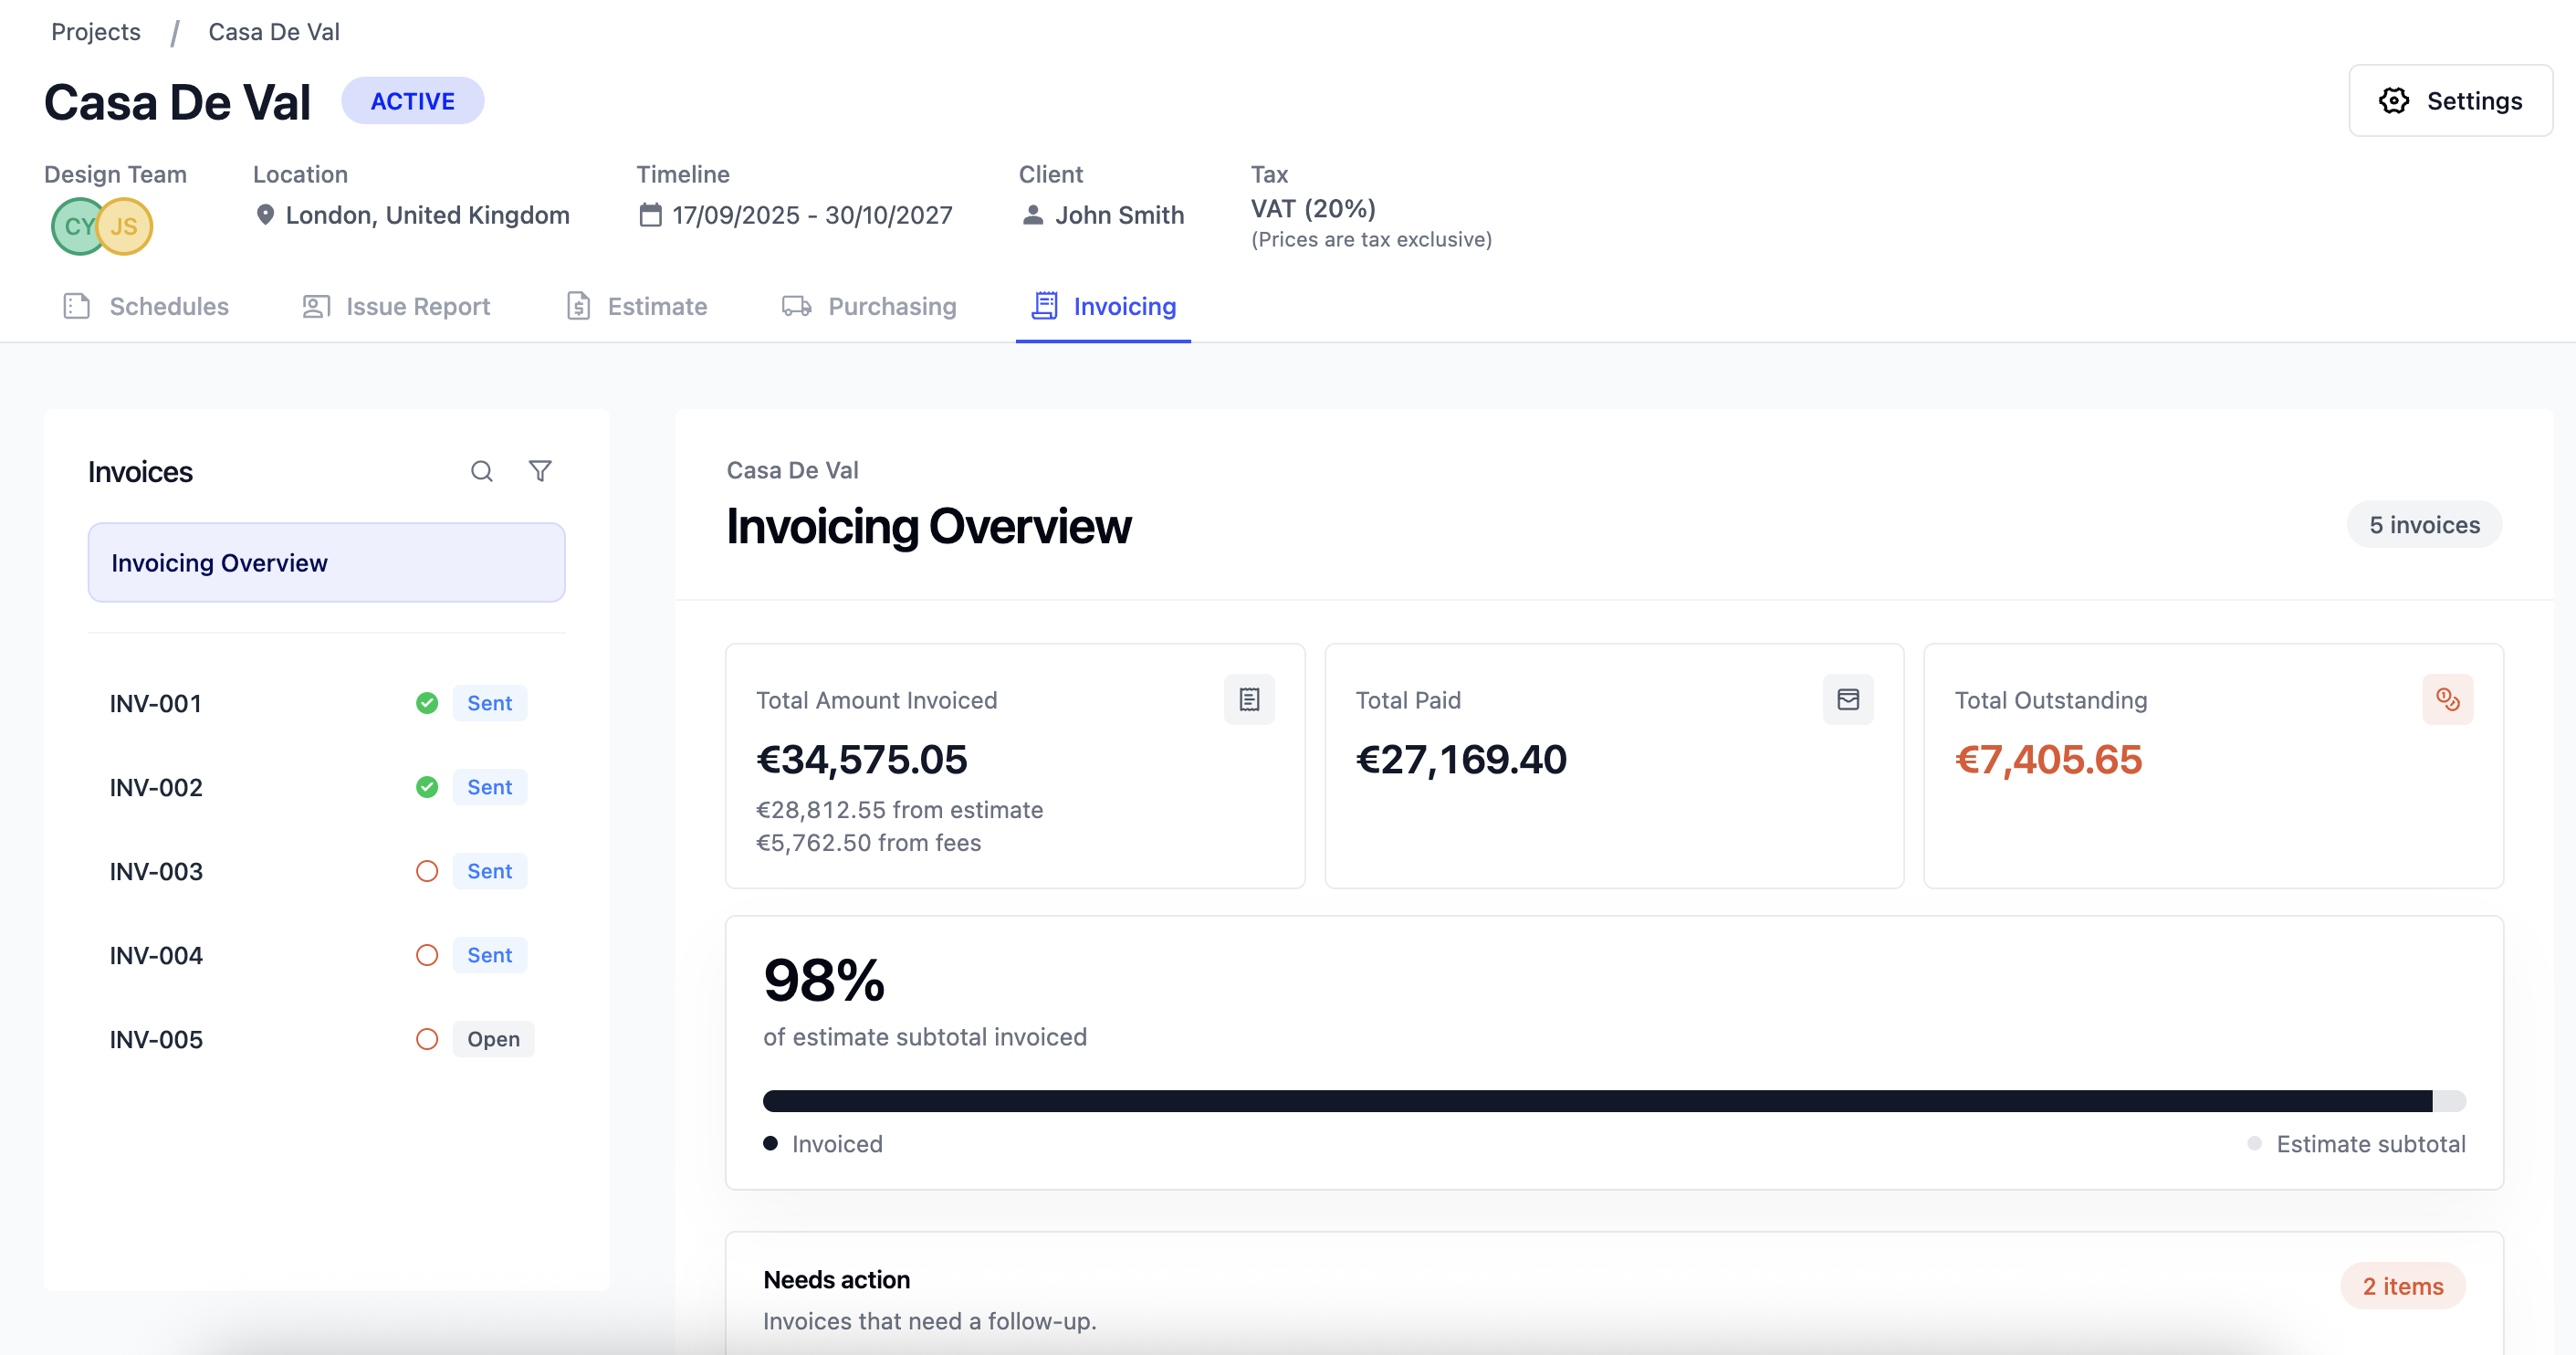Click the €28,812.55 from estimate line
This screenshot has height=1355, width=2576.
click(x=899, y=810)
